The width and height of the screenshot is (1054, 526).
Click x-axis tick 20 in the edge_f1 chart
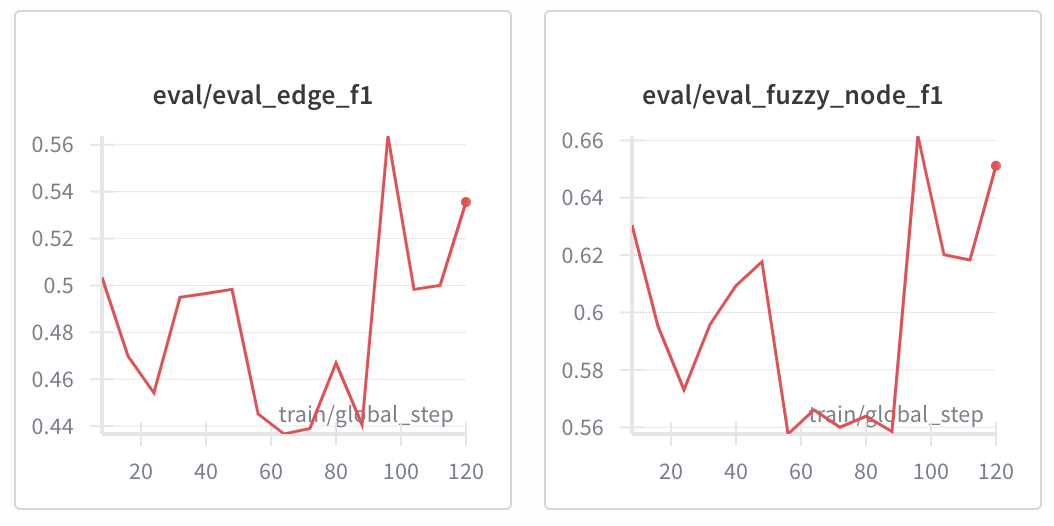coord(141,471)
